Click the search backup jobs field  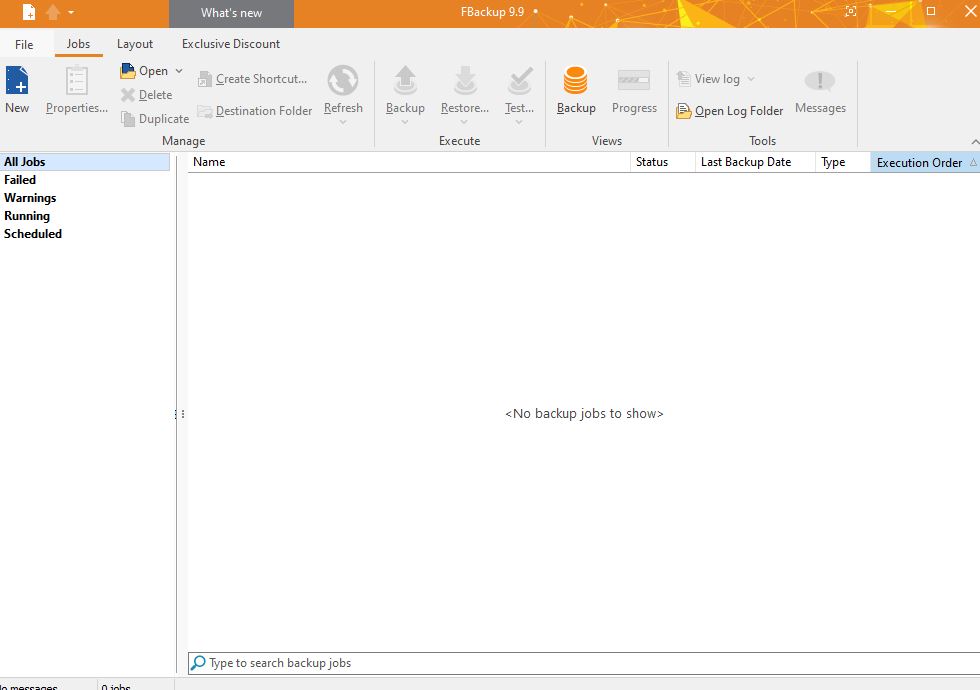coord(584,663)
